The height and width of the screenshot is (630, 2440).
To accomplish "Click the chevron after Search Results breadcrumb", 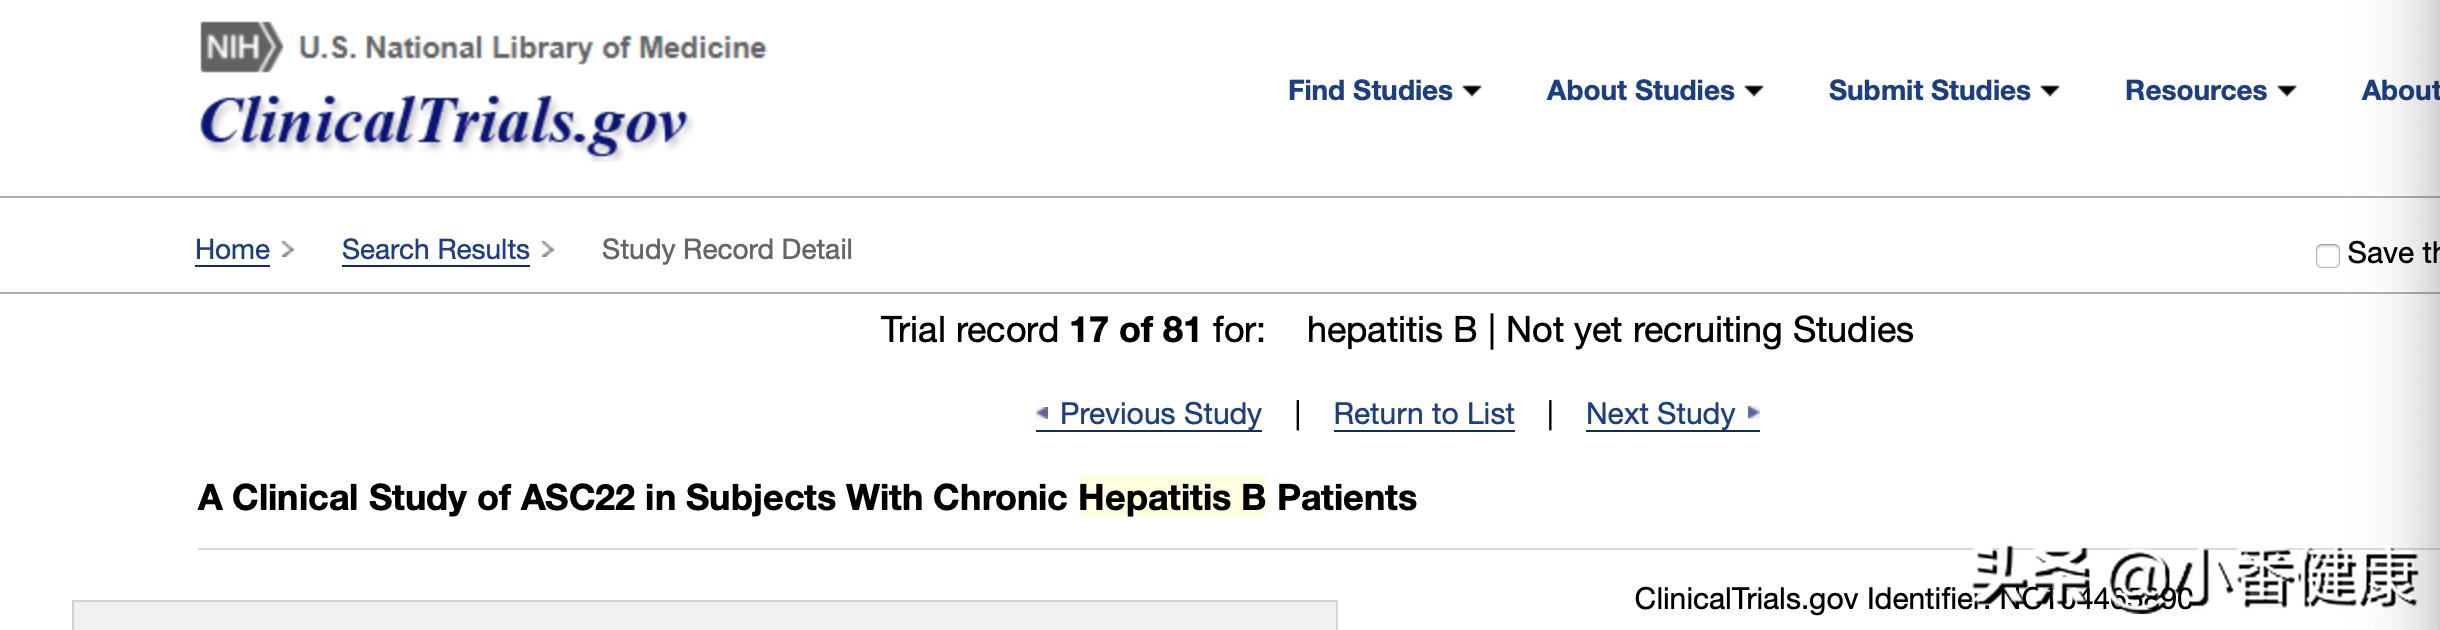I will (548, 249).
